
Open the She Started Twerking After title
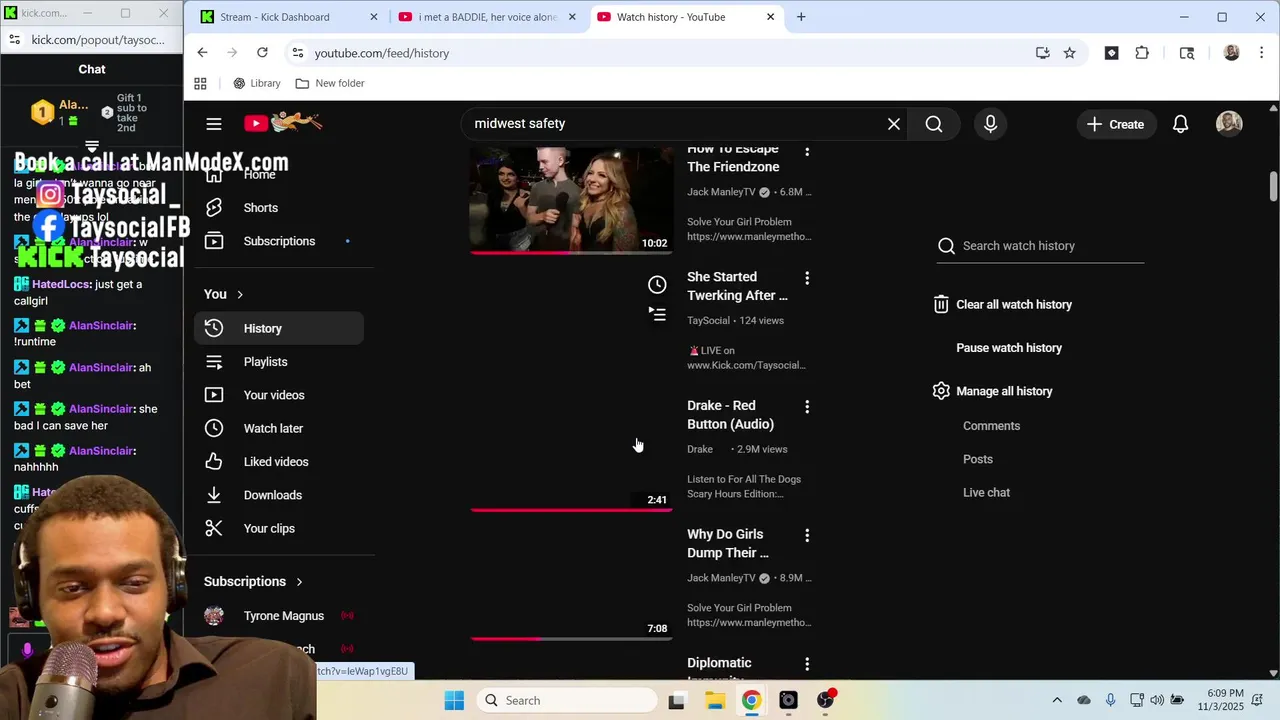tap(737, 286)
